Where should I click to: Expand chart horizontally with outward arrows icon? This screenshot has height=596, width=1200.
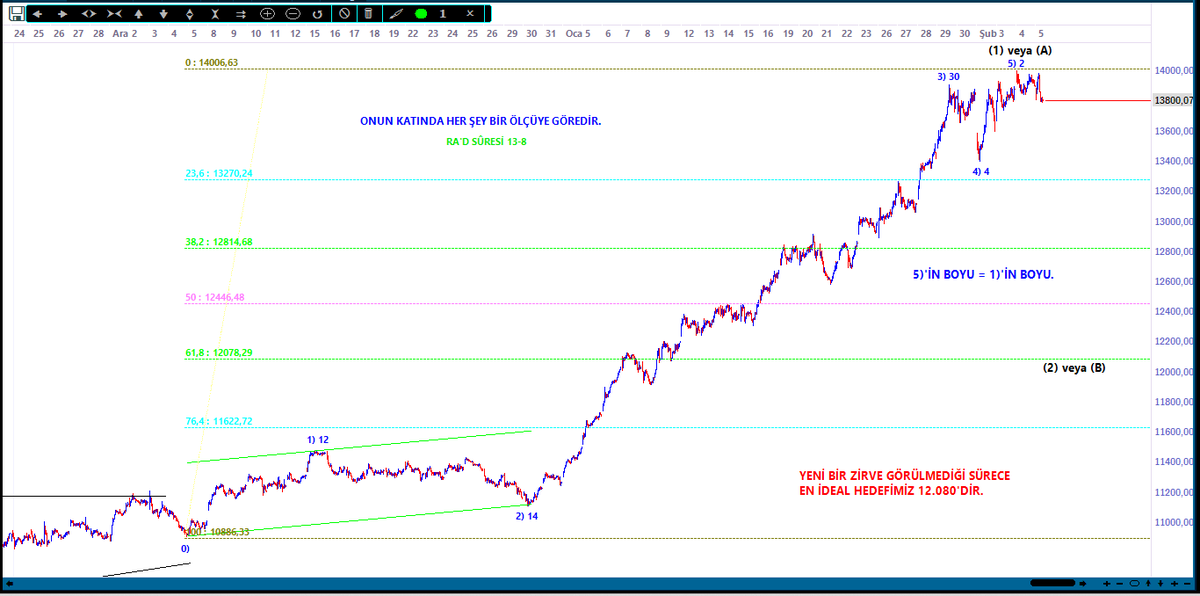point(89,14)
